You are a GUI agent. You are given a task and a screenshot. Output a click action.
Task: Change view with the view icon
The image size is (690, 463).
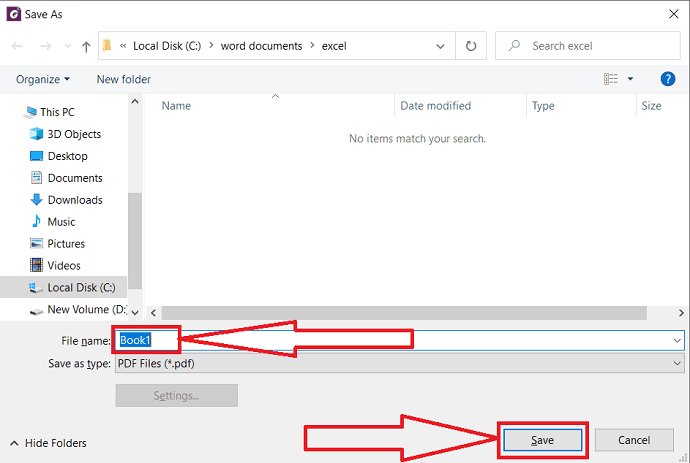611,79
